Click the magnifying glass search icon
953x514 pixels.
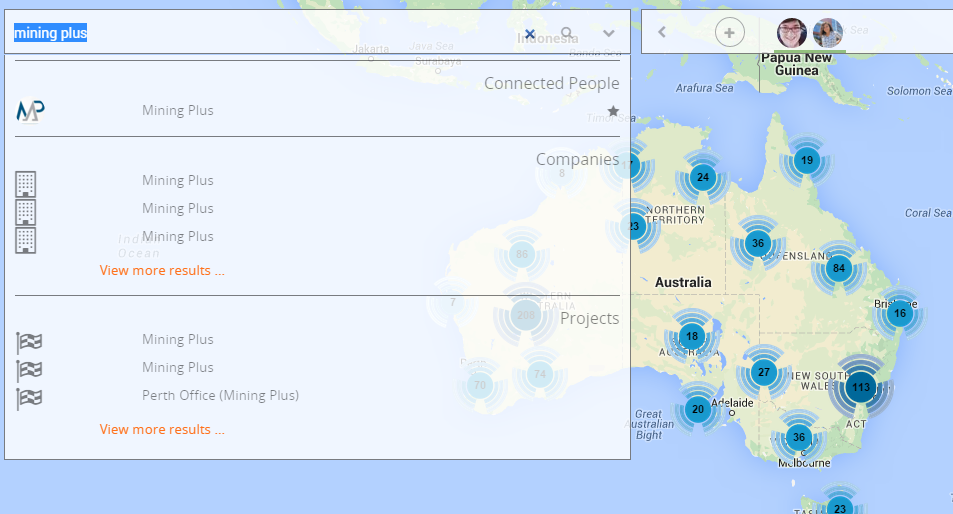click(x=568, y=33)
